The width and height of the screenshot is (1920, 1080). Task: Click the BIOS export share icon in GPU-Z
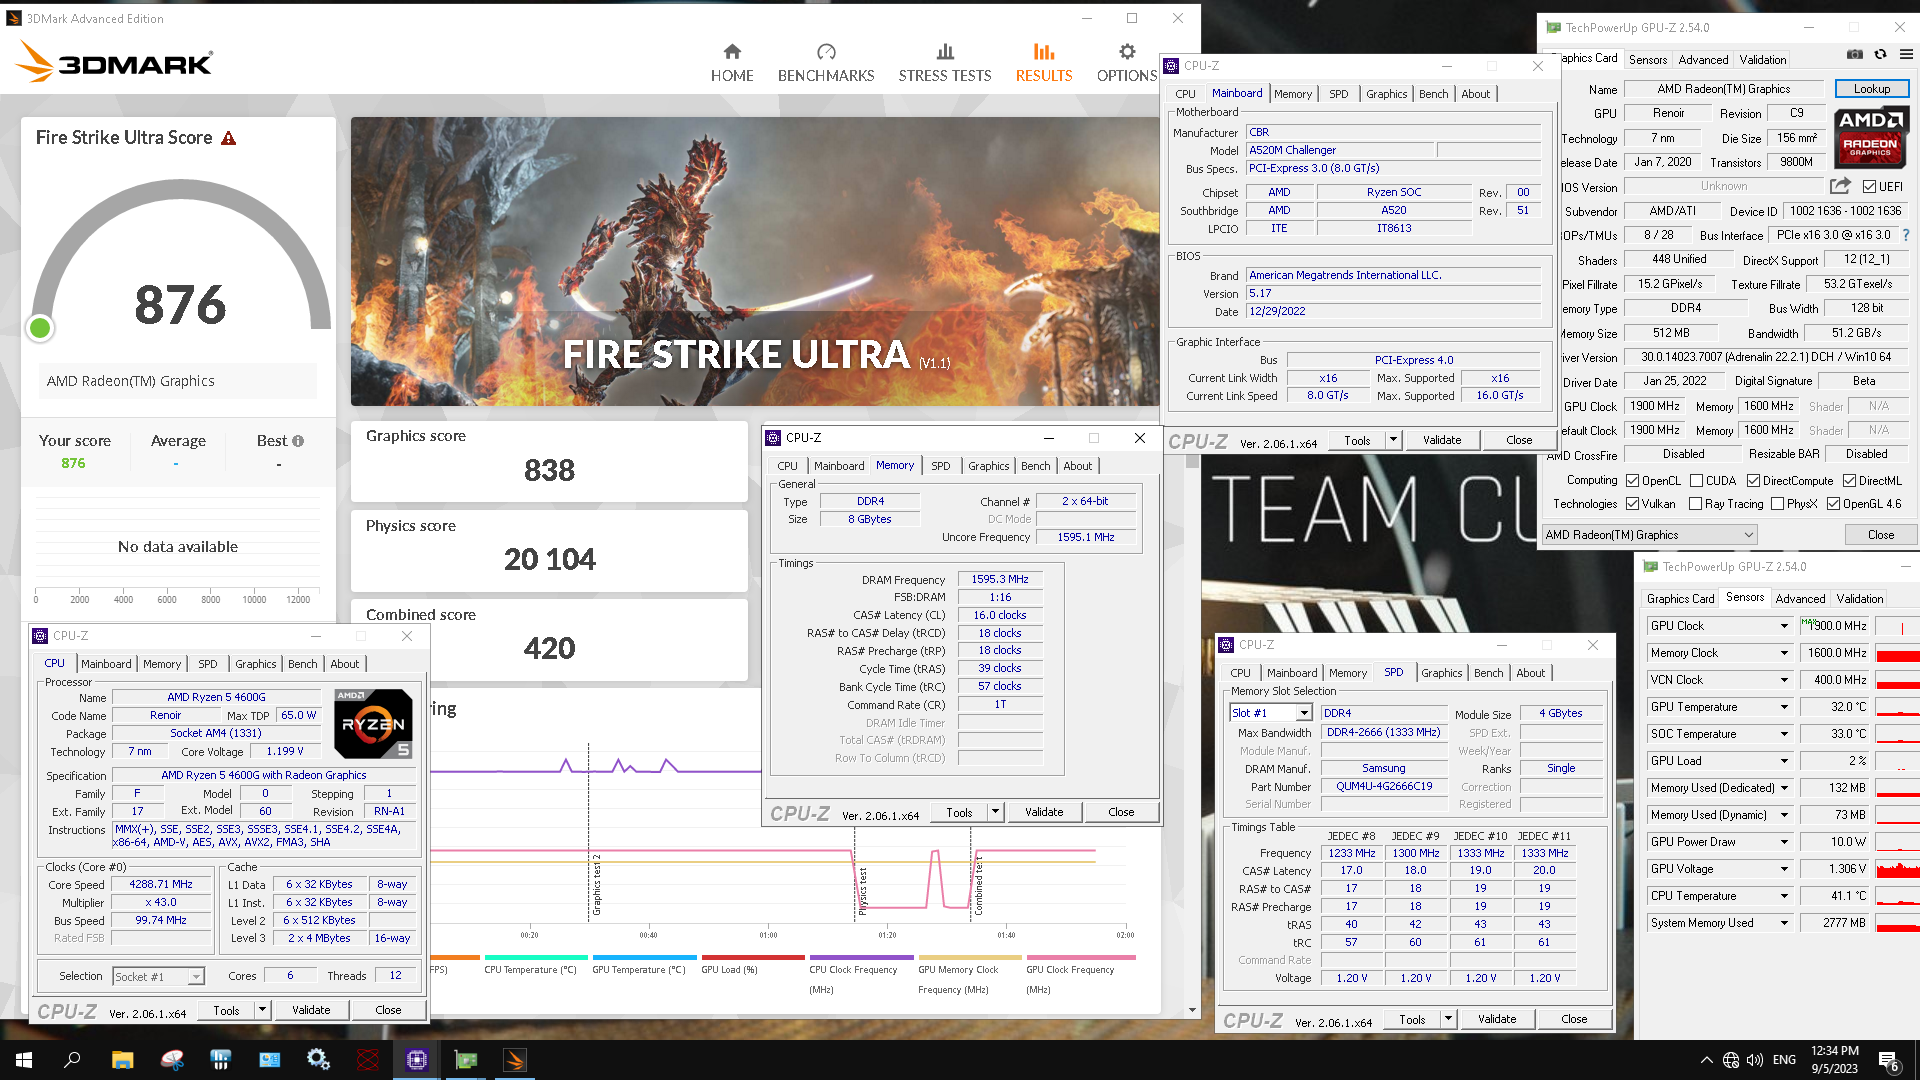(1840, 186)
